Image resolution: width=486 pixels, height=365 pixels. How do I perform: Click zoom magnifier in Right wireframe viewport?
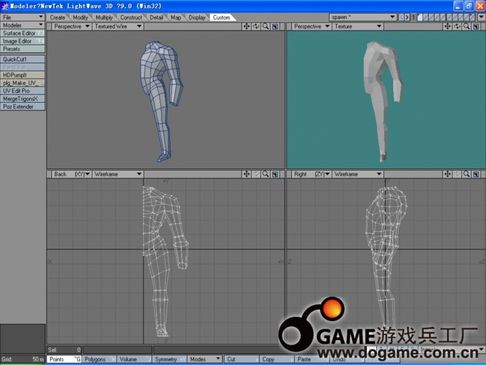point(467,174)
